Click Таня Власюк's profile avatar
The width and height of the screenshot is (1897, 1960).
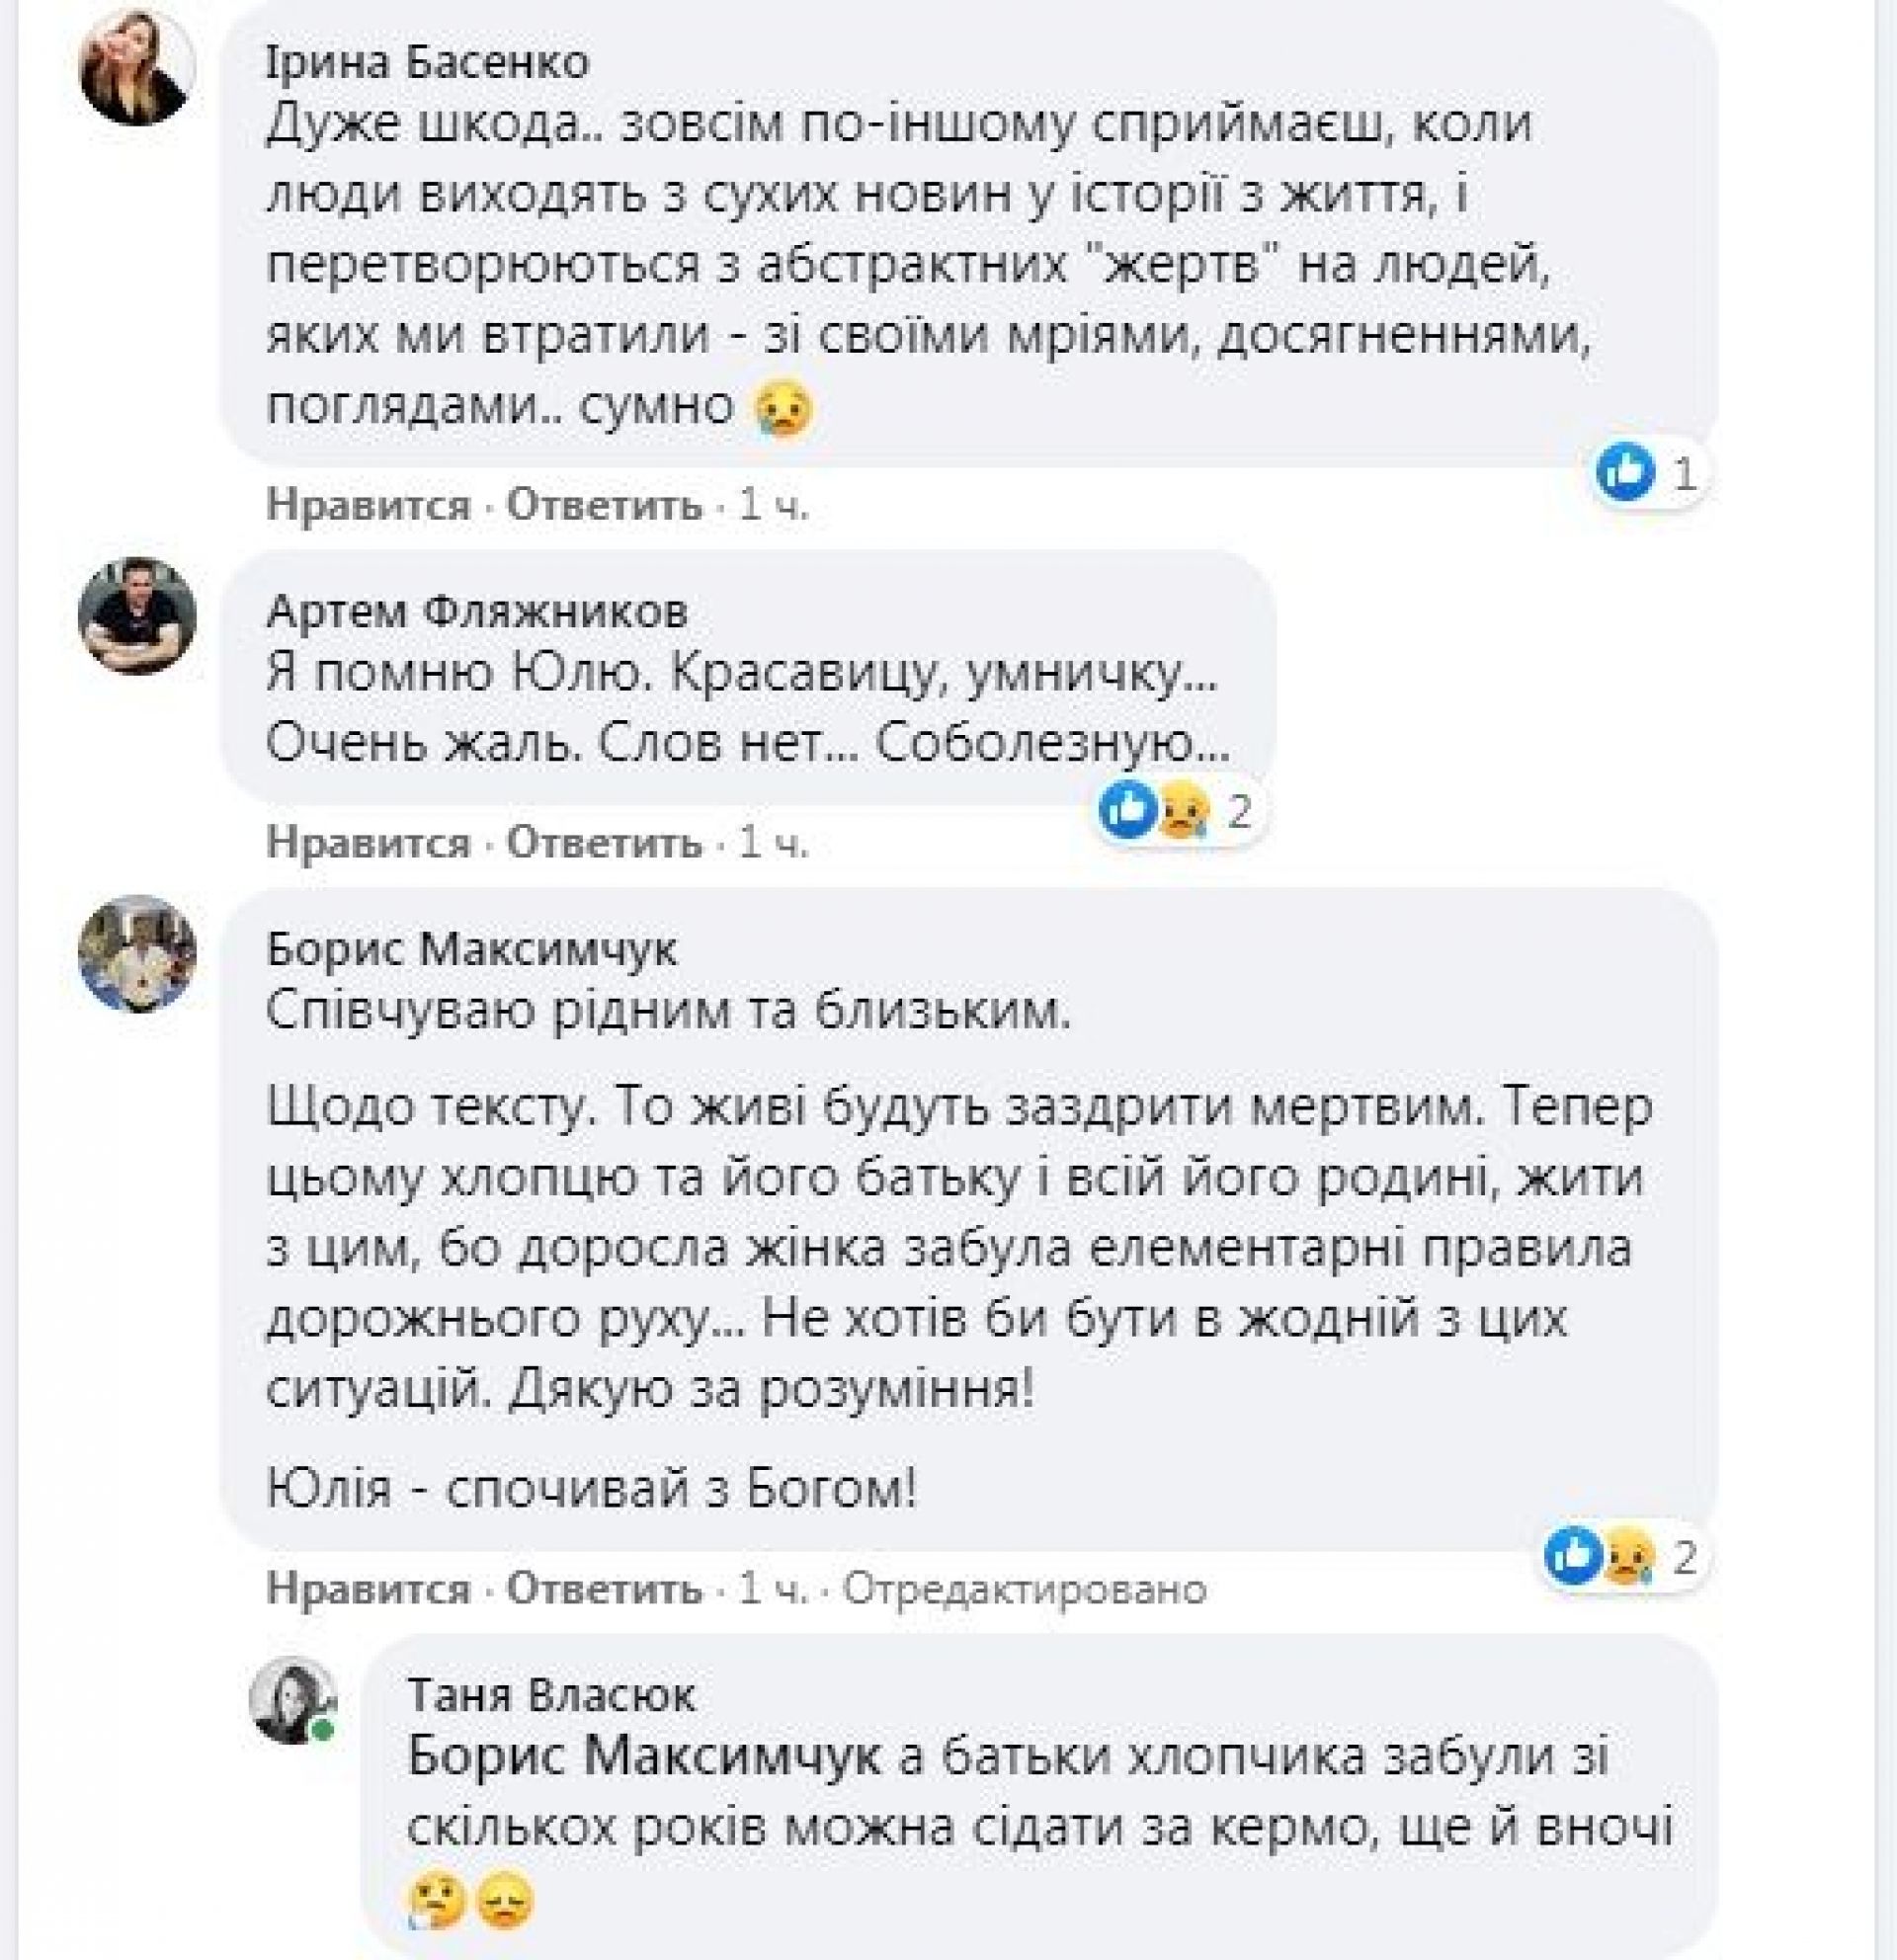292,1700
